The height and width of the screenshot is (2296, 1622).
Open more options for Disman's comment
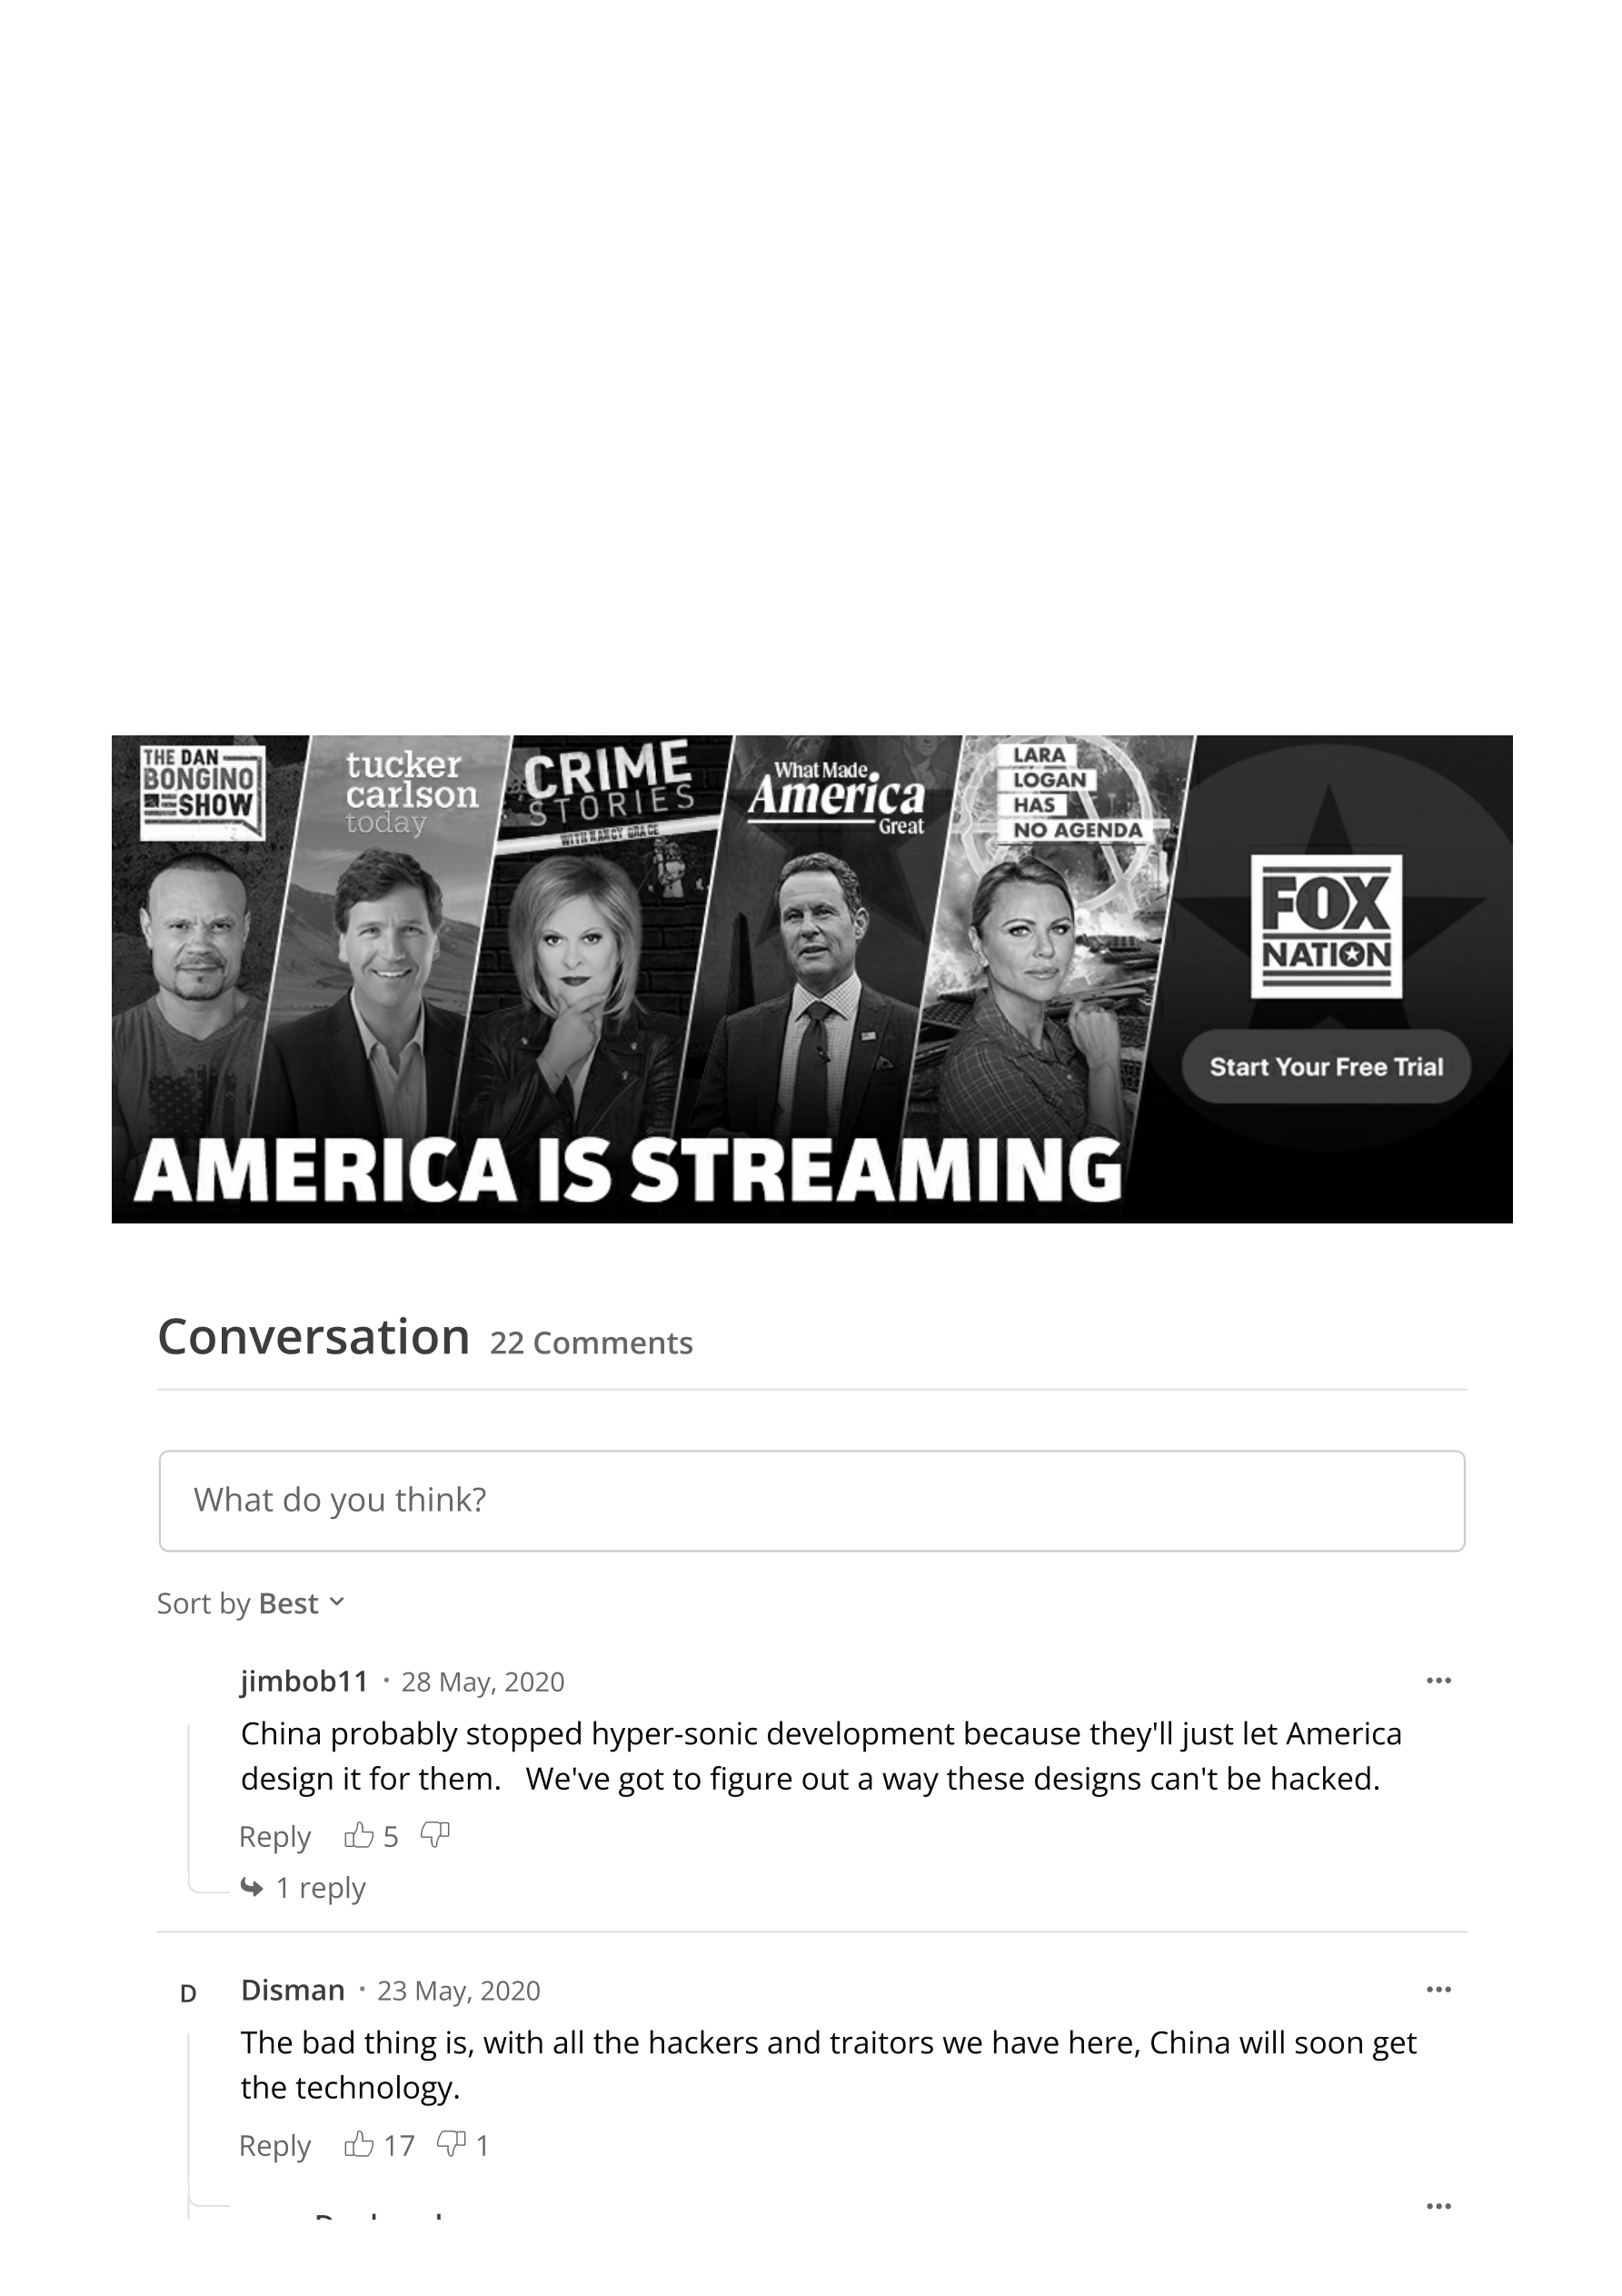[x=1438, y=1990]
